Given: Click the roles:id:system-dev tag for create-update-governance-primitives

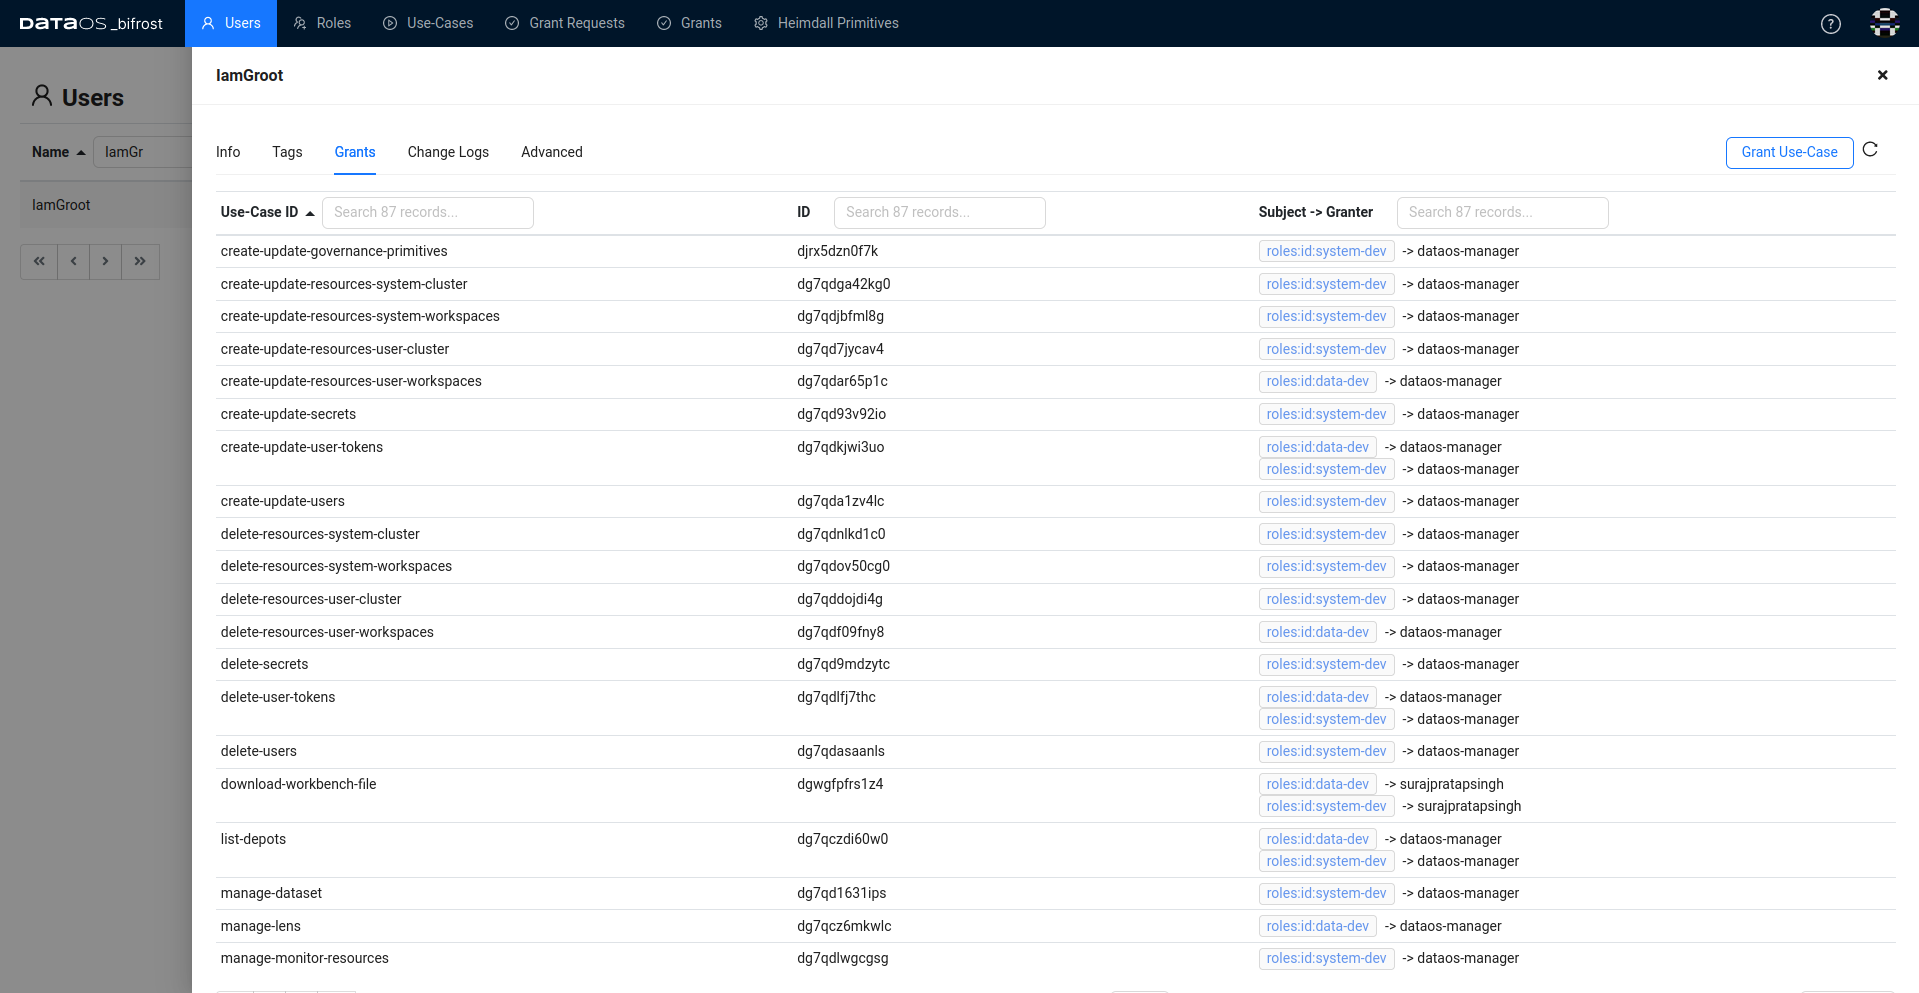Looking at the screenshot, I should click(x=1326, y=251).
